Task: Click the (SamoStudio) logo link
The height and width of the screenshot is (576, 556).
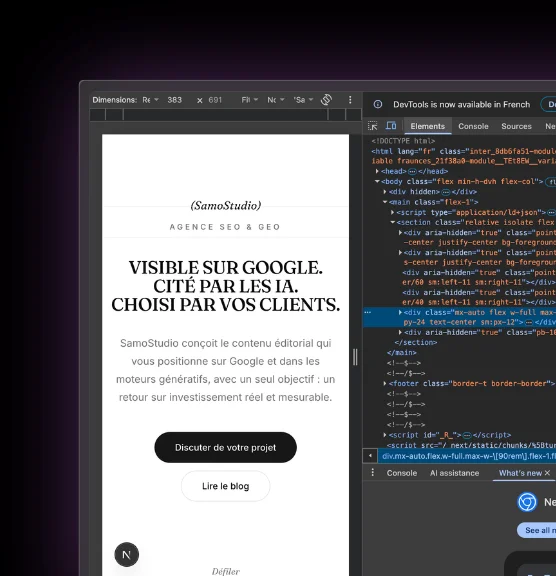Action: [x=226, y=205]
